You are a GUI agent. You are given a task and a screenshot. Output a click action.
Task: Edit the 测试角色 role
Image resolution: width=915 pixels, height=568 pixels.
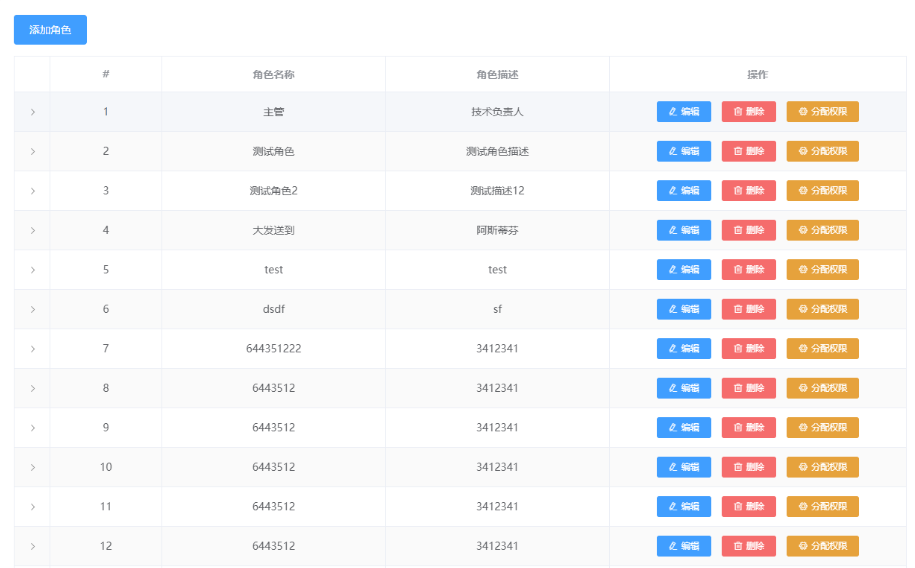point(683,151)
